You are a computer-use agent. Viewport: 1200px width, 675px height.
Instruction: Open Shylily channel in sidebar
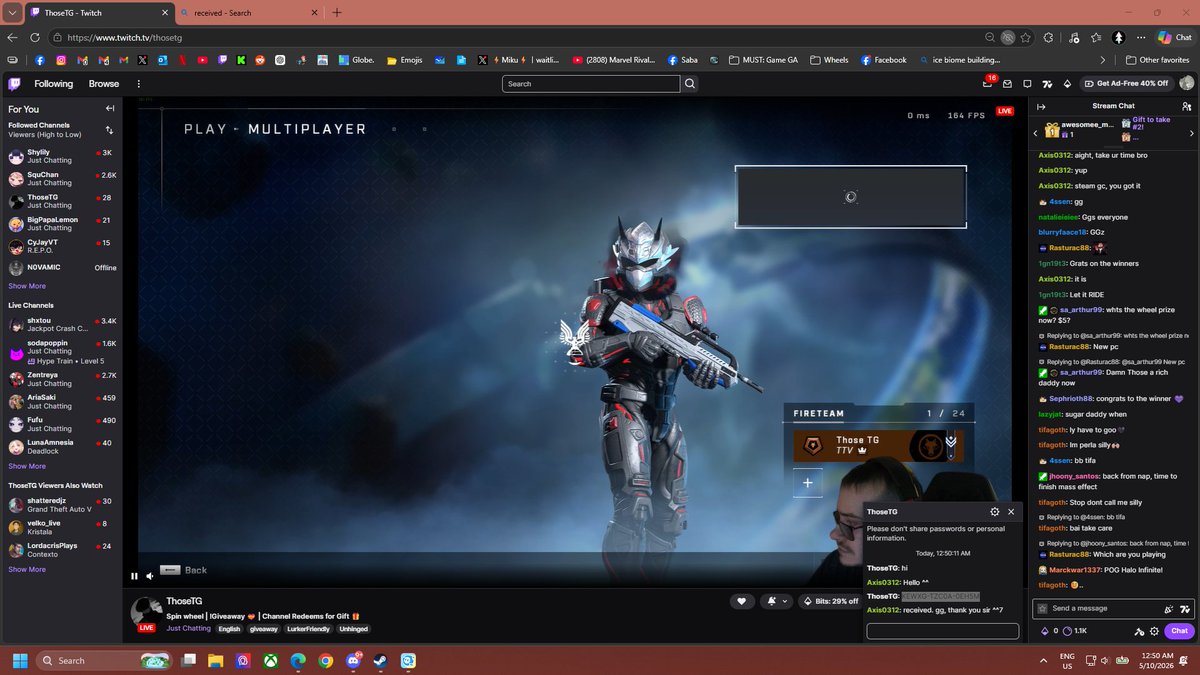[x=62, y=156]
